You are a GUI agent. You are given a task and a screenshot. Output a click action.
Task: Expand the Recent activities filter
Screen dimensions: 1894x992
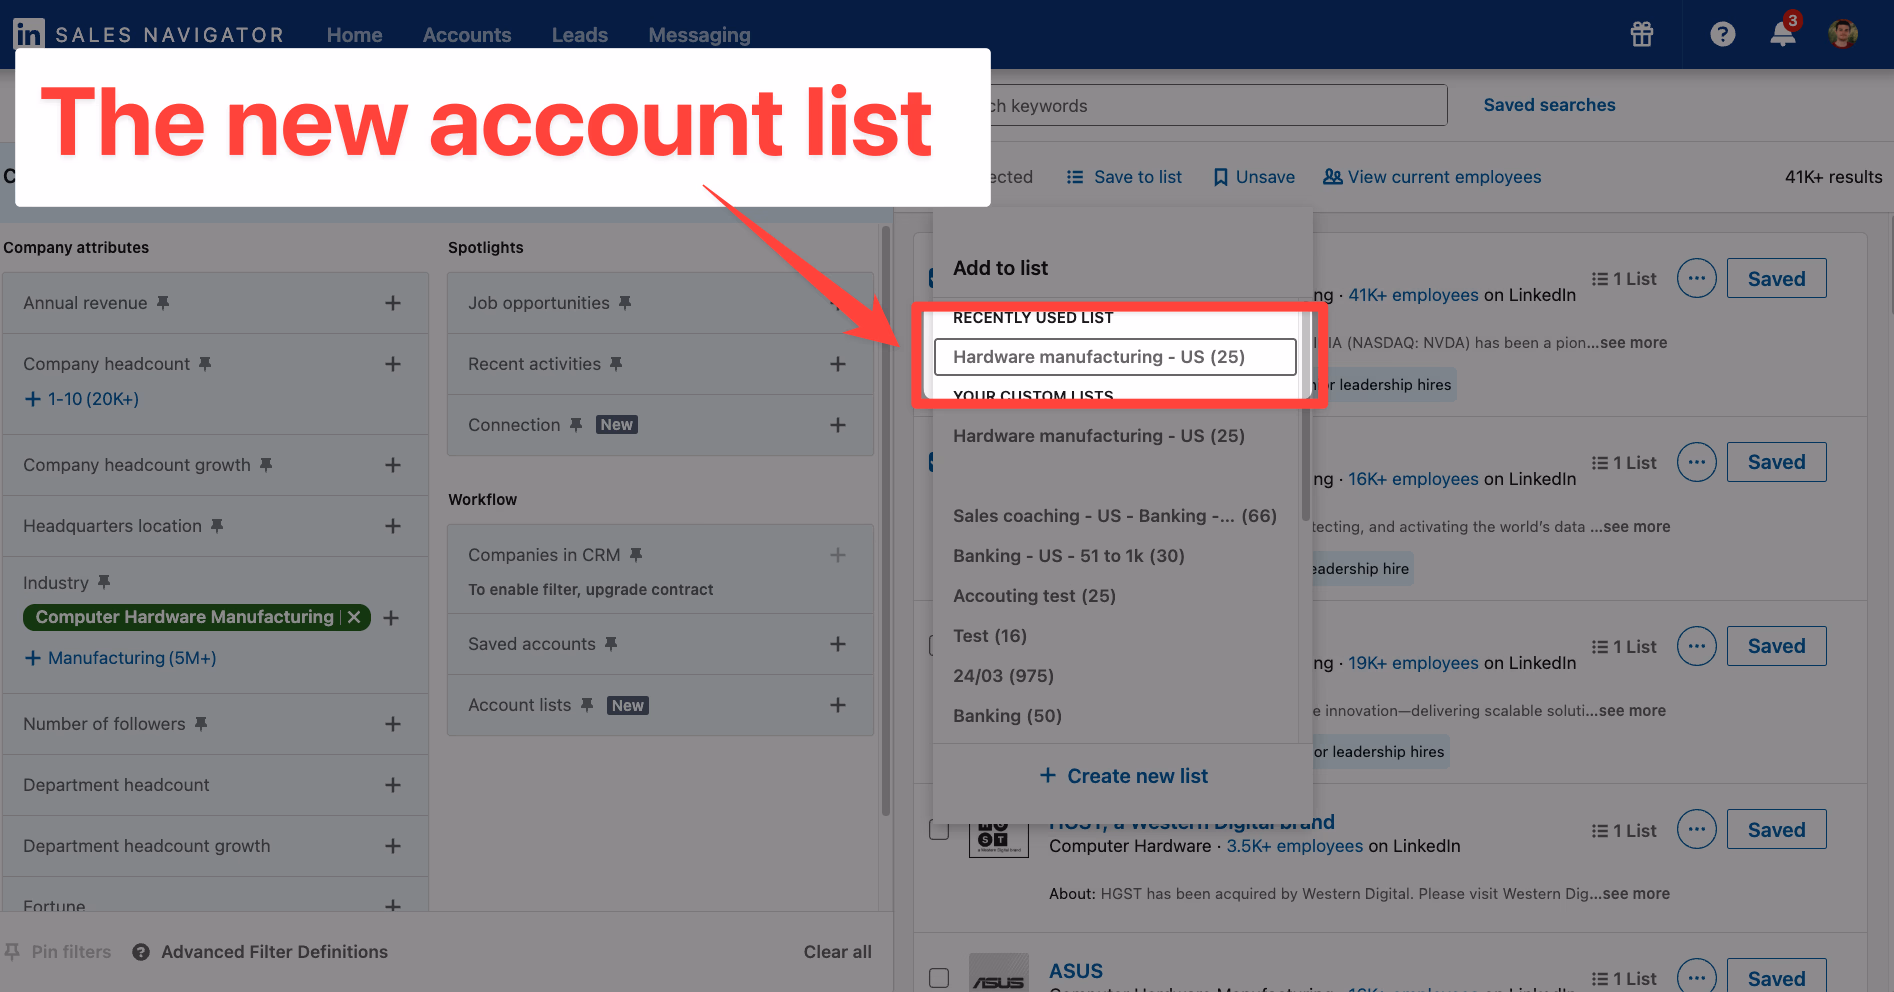(x=838, y=364)
